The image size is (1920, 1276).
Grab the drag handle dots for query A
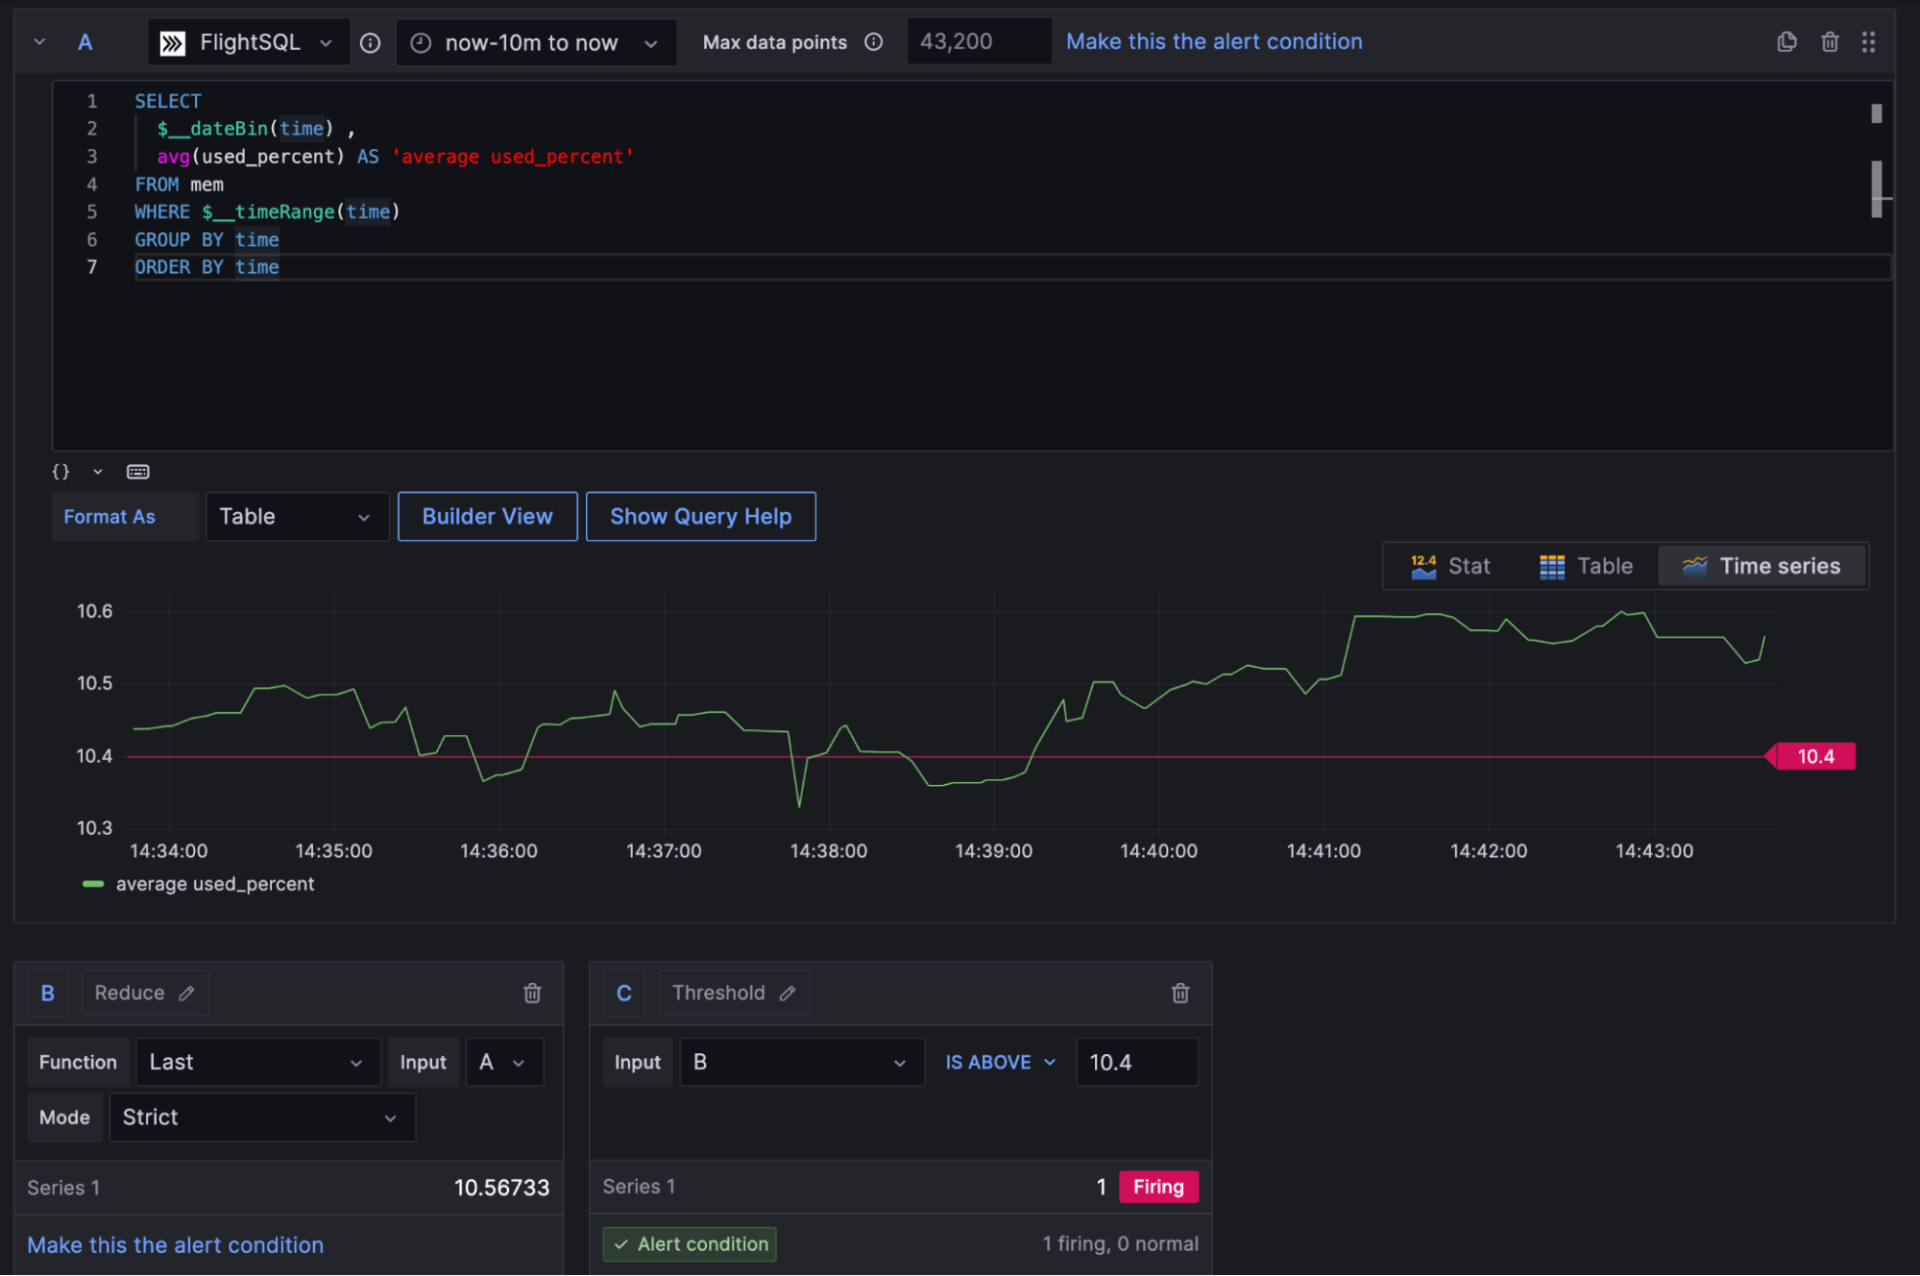tap(1868, 42)
